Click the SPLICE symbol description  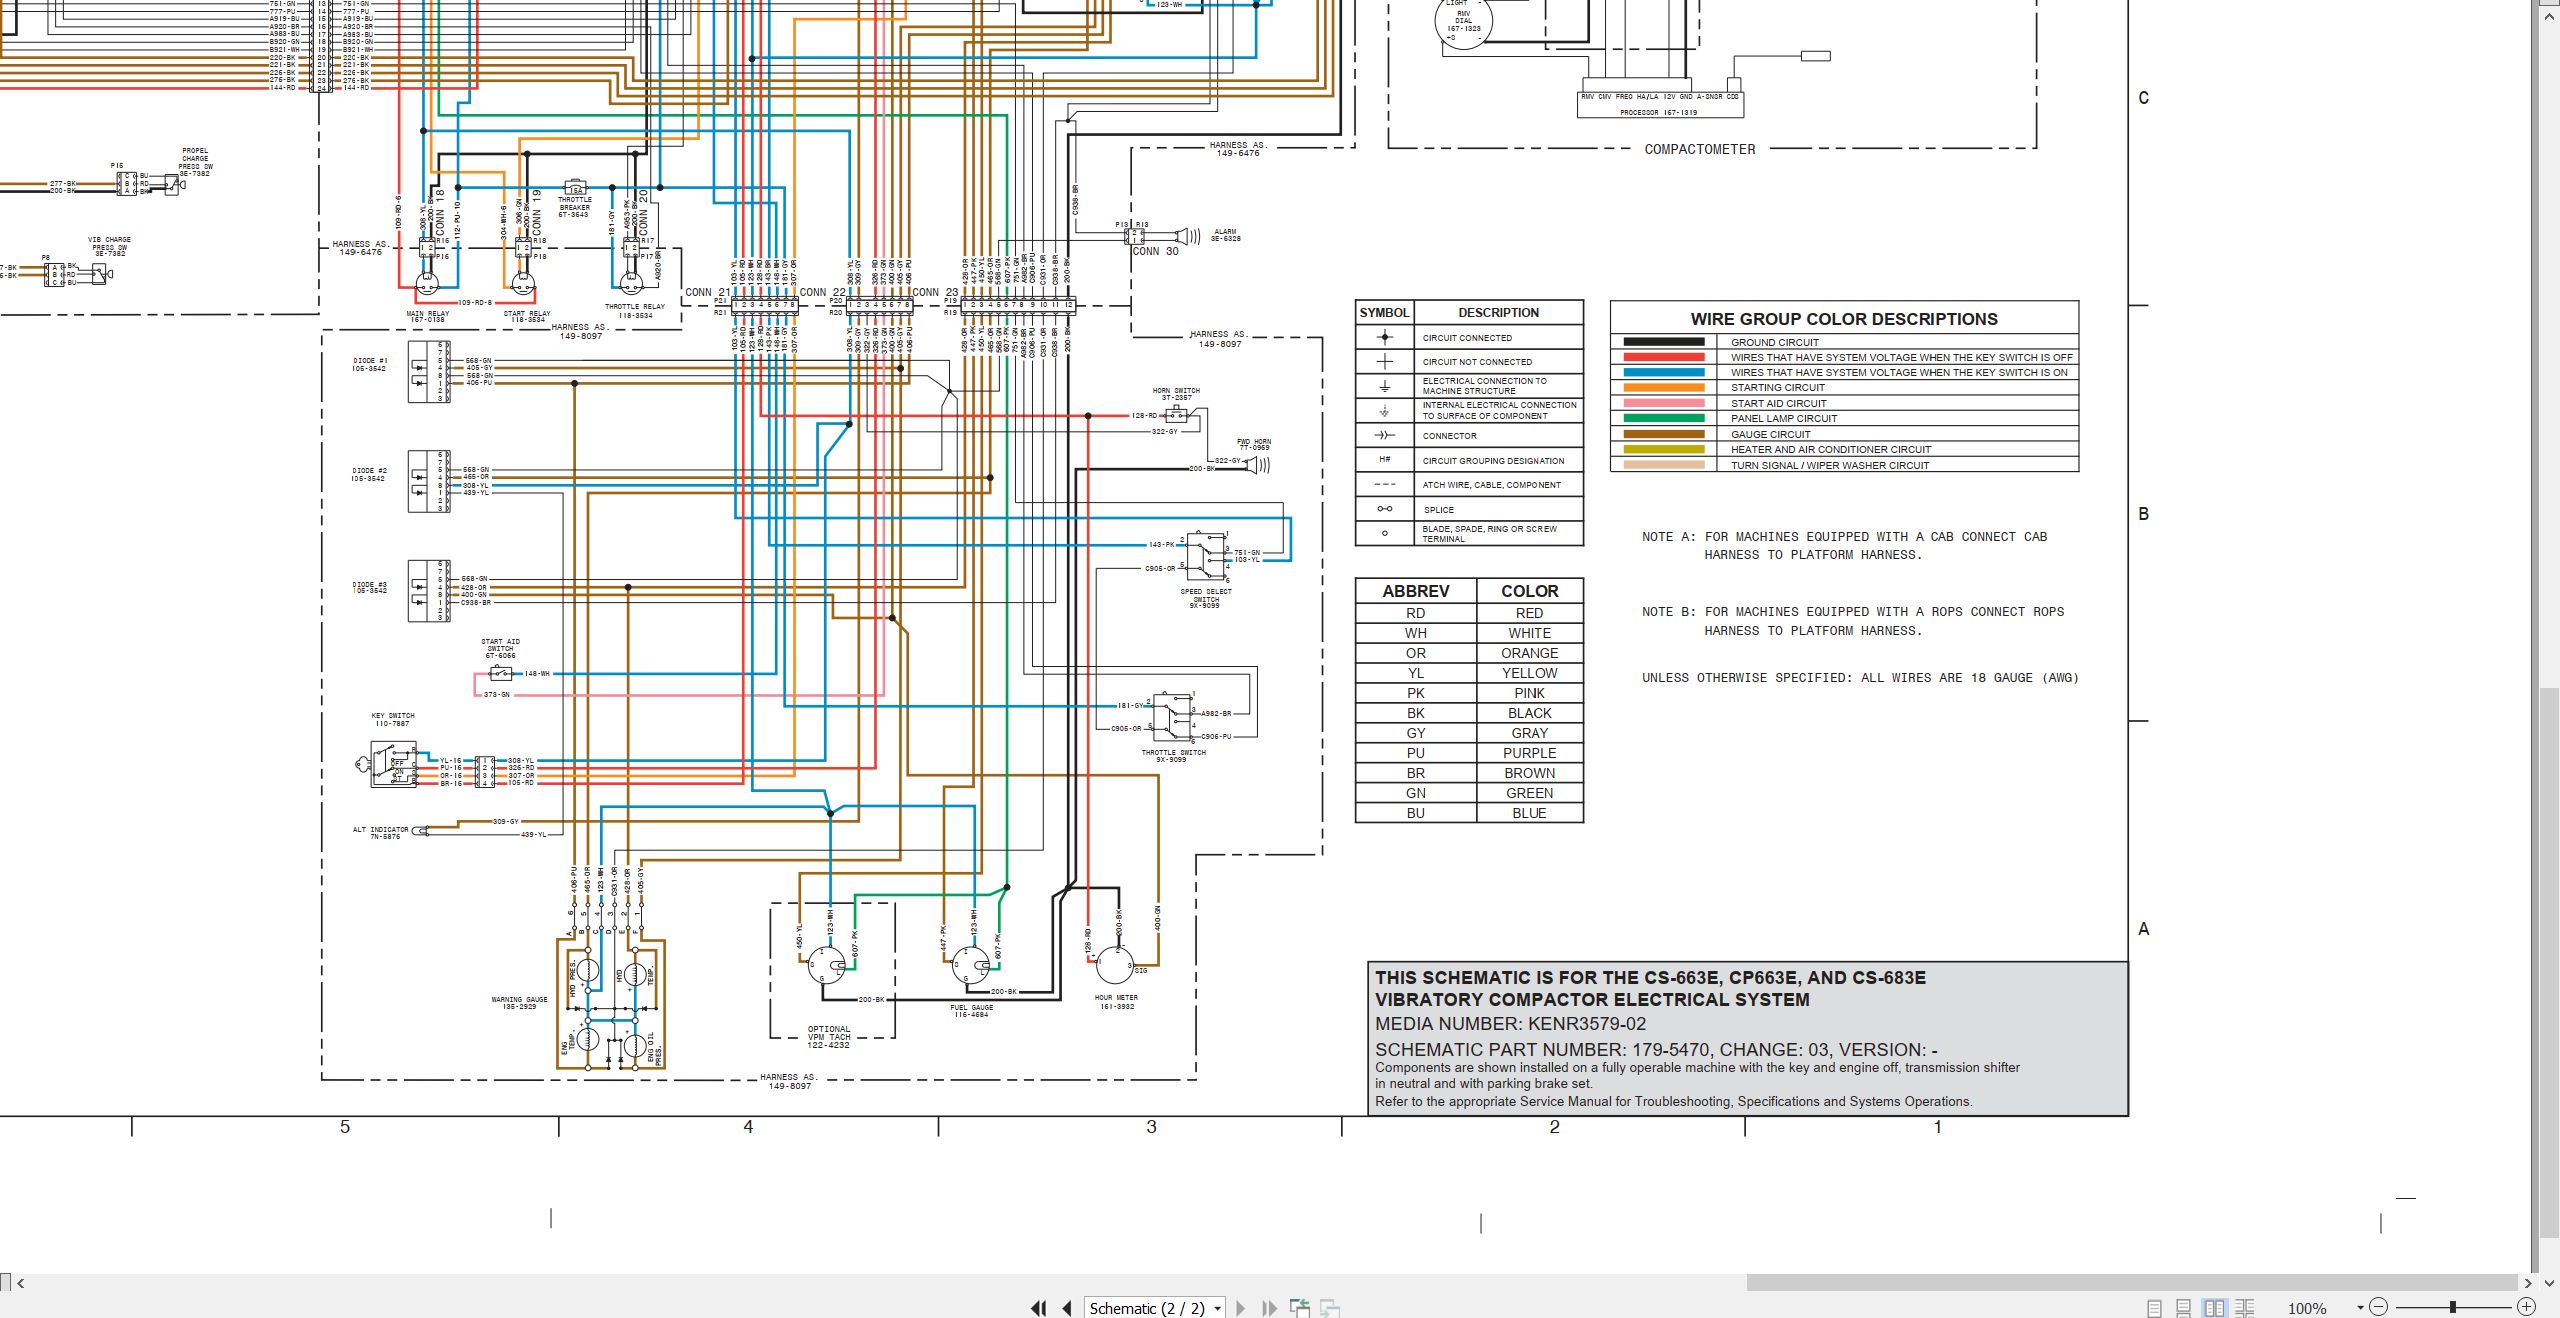point(1439,510)
